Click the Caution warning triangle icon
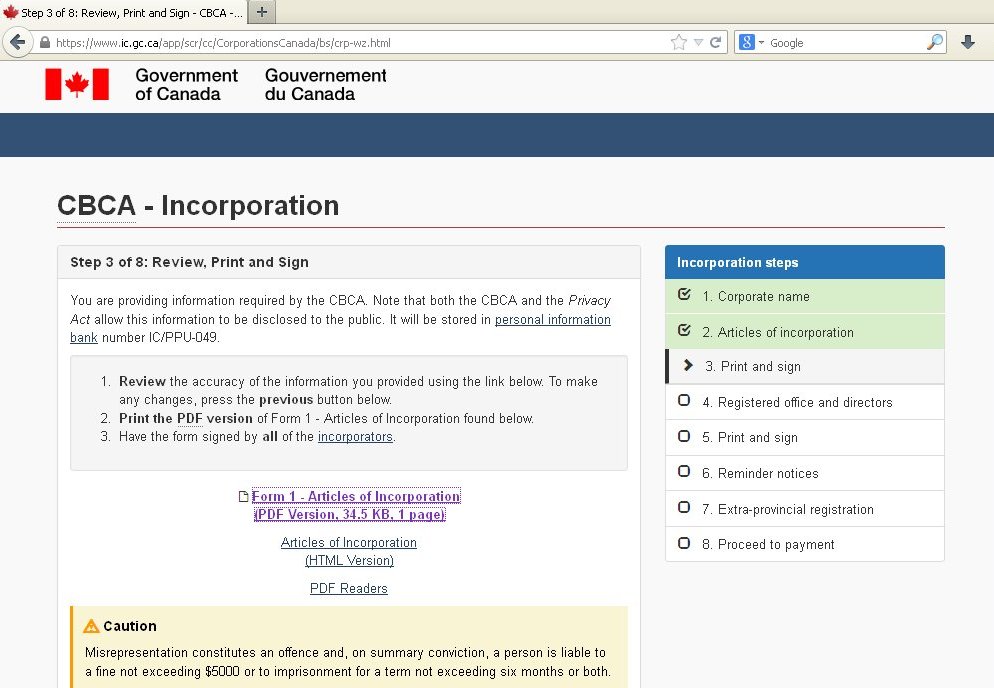Image resolution: width=994 pixels, height=688 pixels. click(93, 625)
